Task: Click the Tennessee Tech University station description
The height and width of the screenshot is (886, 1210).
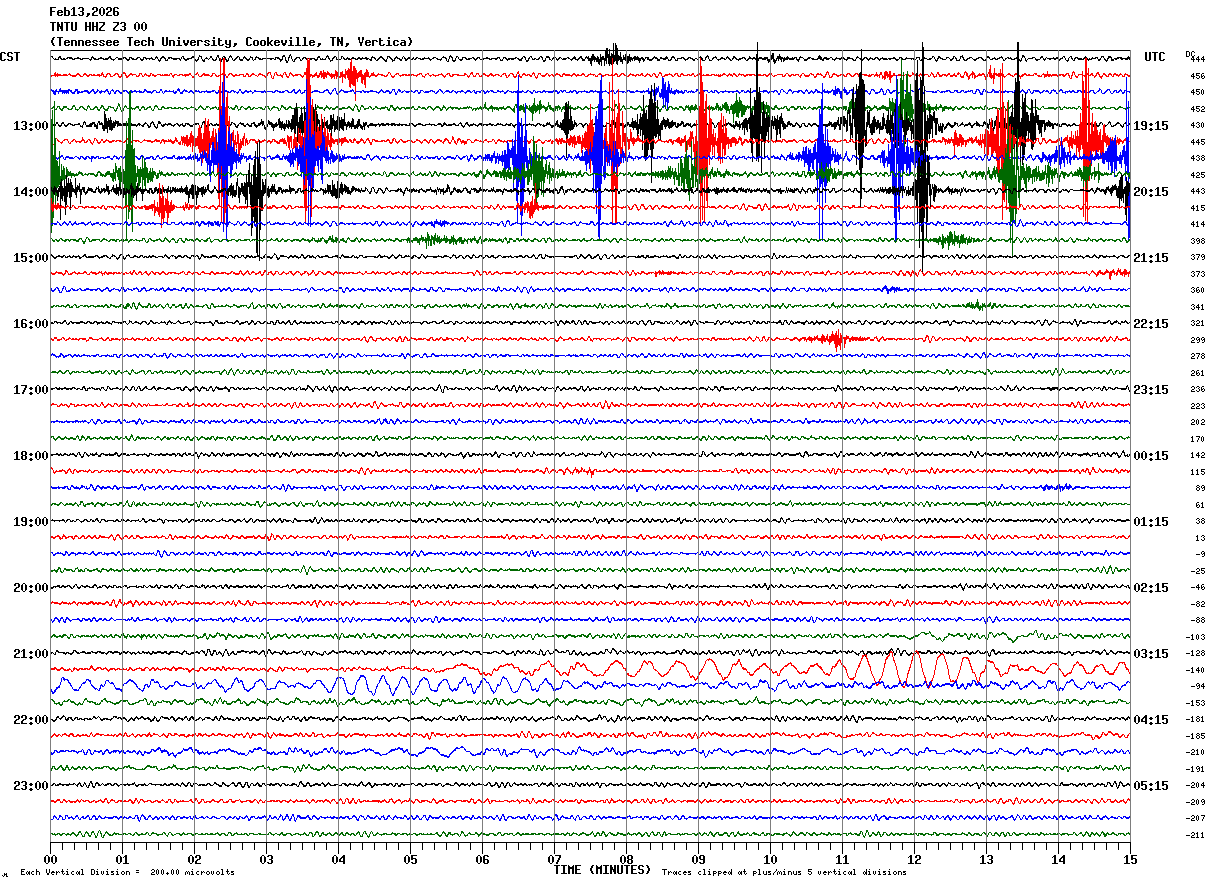Action: [x=231, y=42]
